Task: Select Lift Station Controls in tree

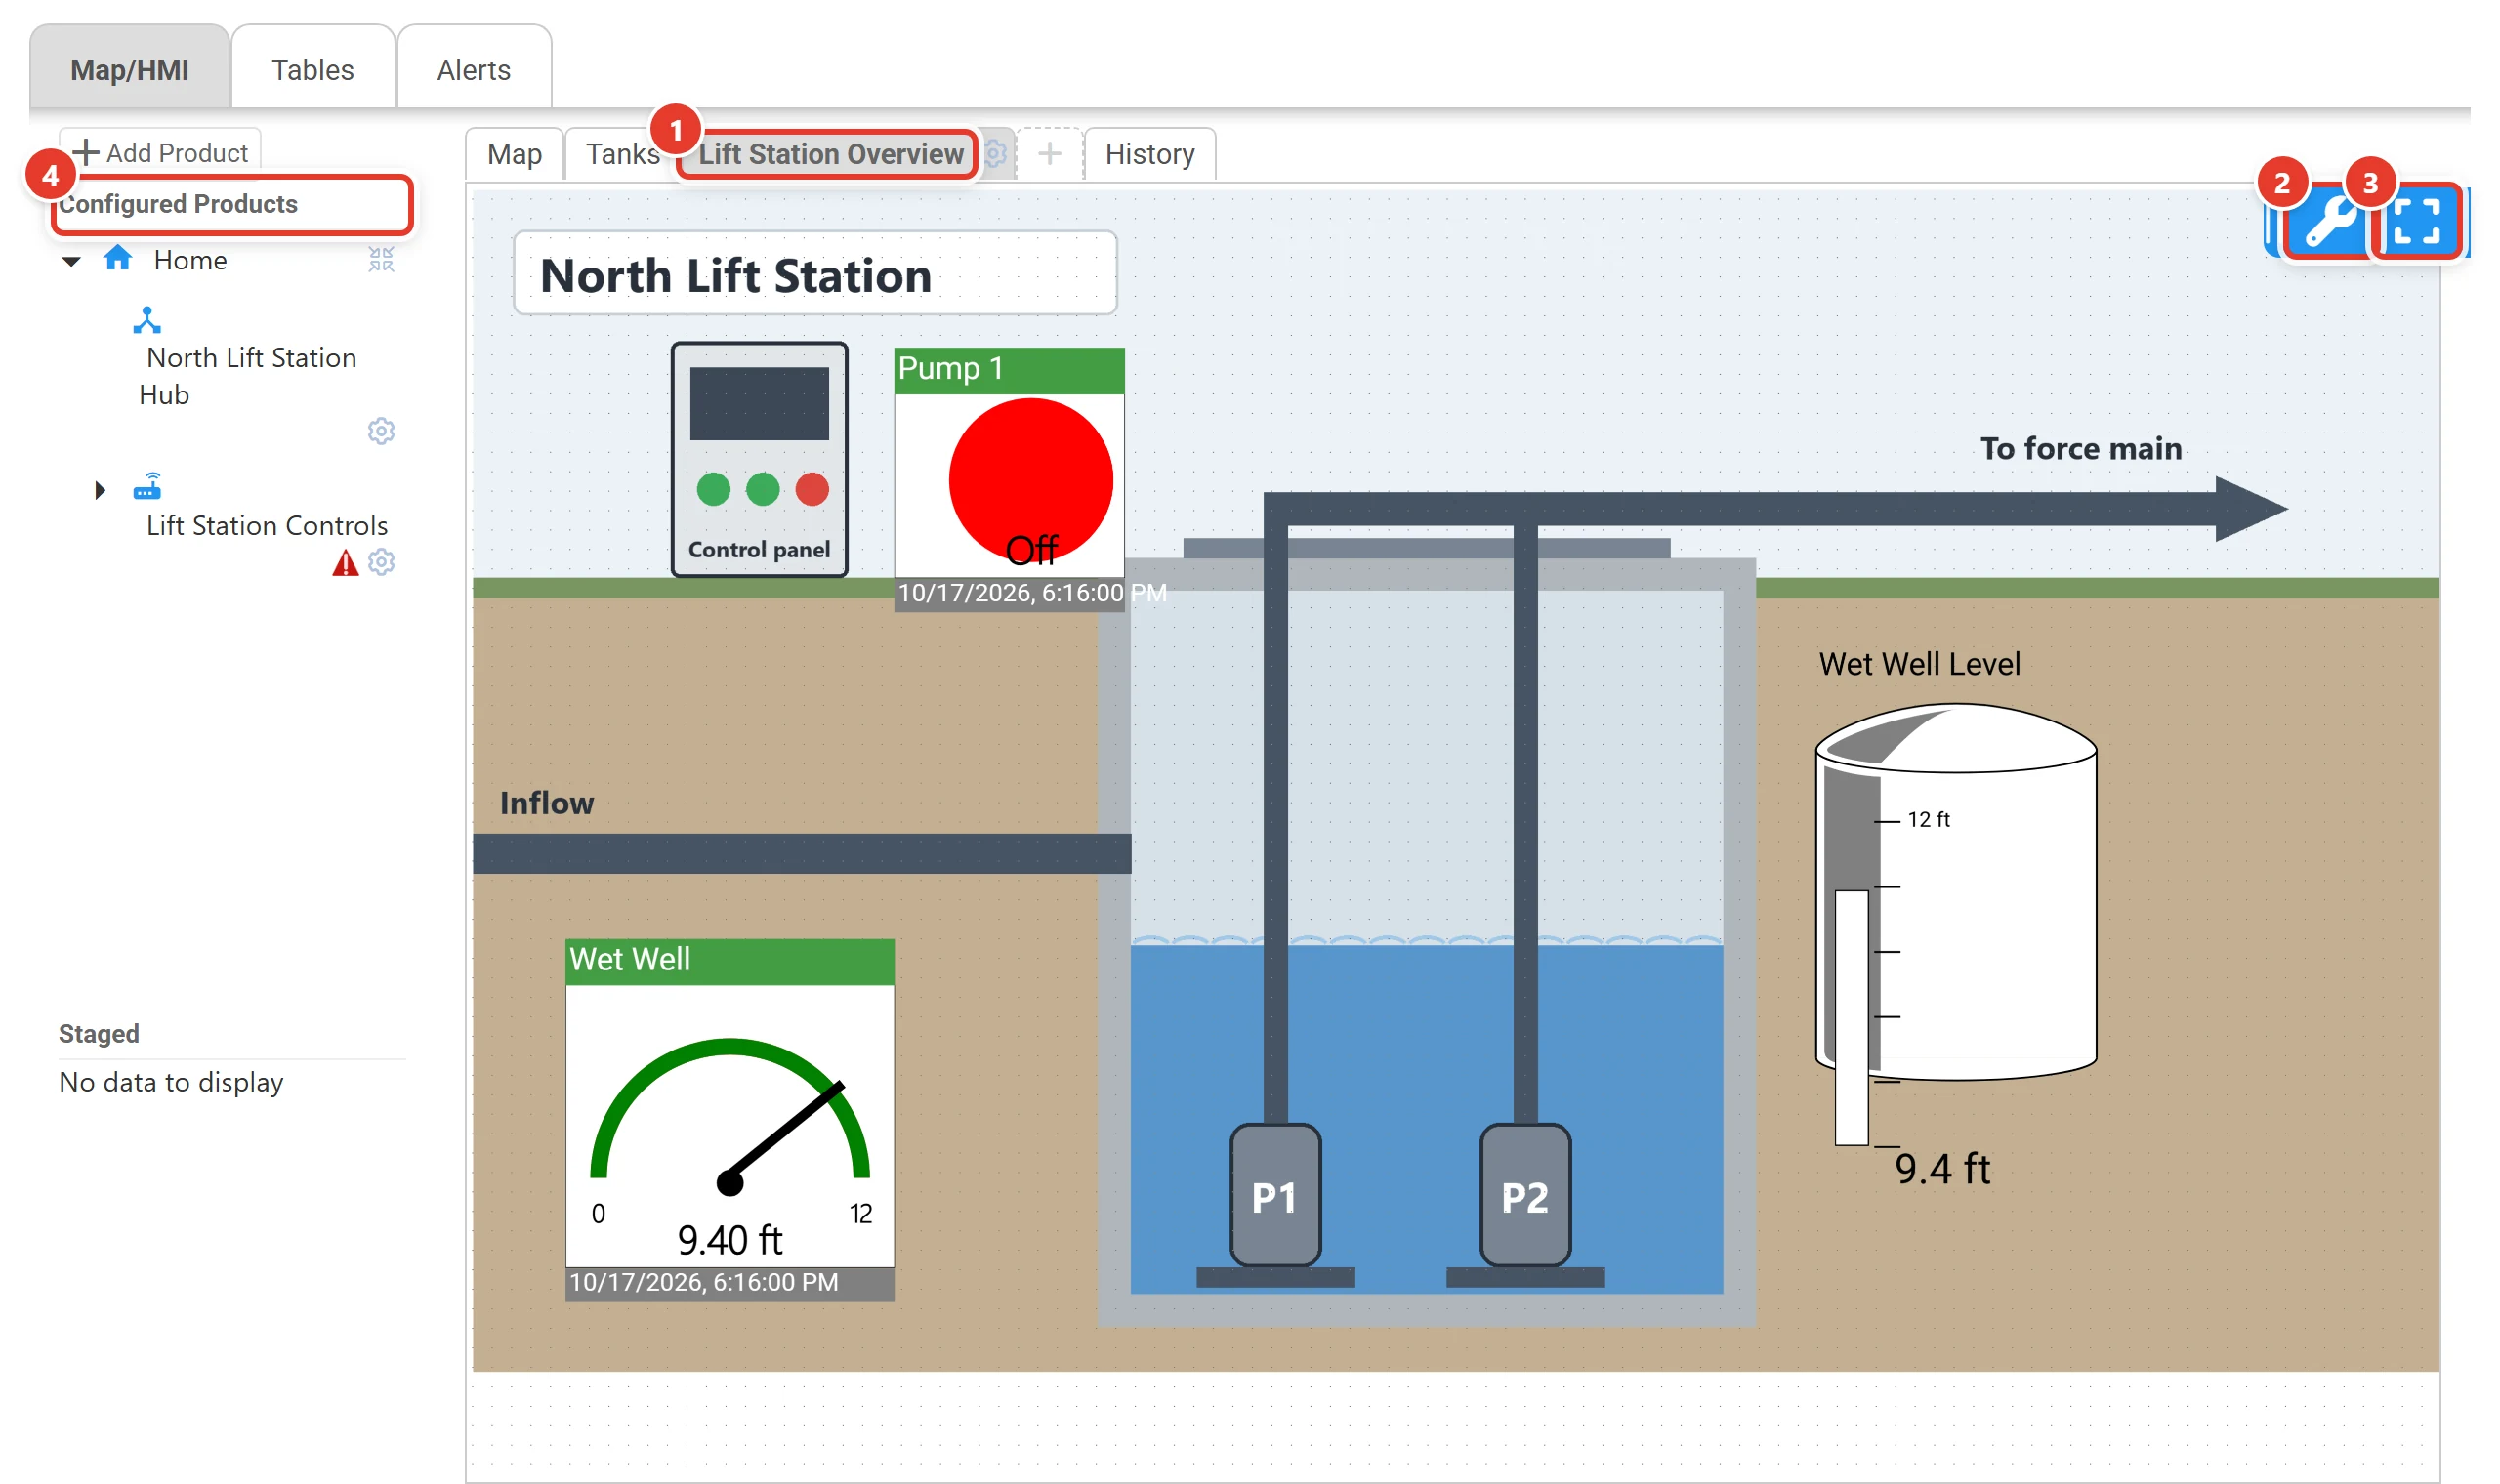Action: click(x=267, y=525)
